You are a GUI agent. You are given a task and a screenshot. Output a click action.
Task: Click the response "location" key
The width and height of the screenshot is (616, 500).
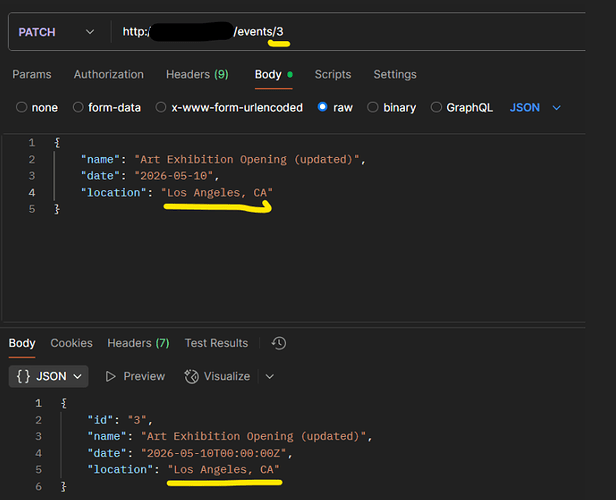coord(120,470)
